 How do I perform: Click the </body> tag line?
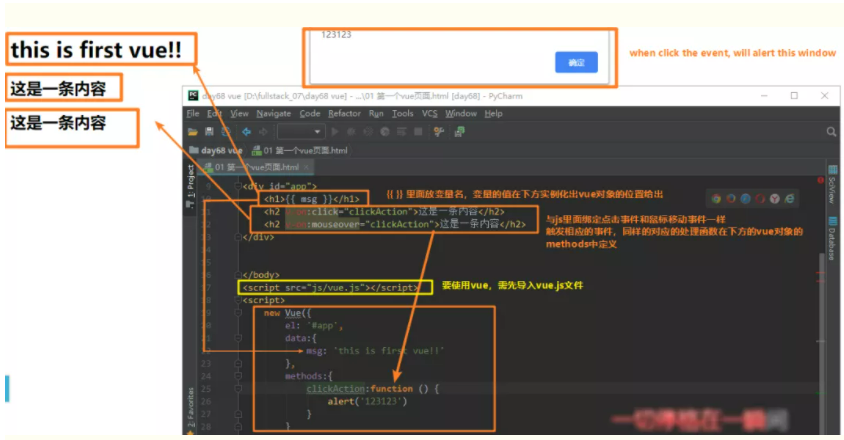(261, 275)
